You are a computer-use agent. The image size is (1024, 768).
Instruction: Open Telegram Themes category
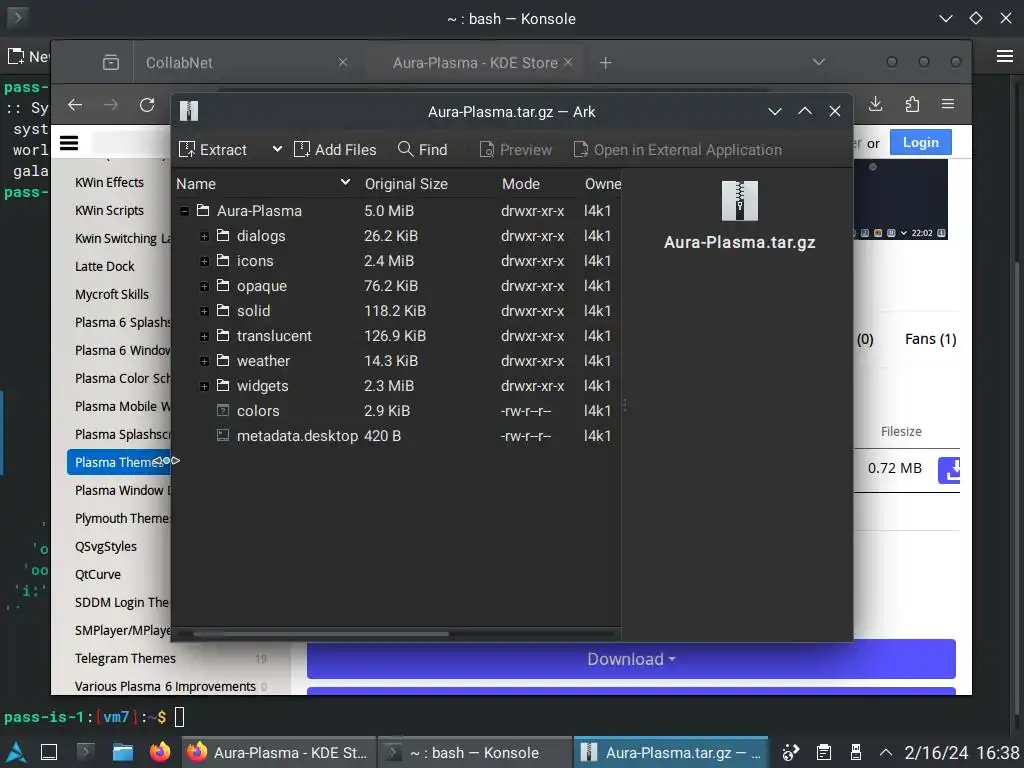(x=125, y=658)
